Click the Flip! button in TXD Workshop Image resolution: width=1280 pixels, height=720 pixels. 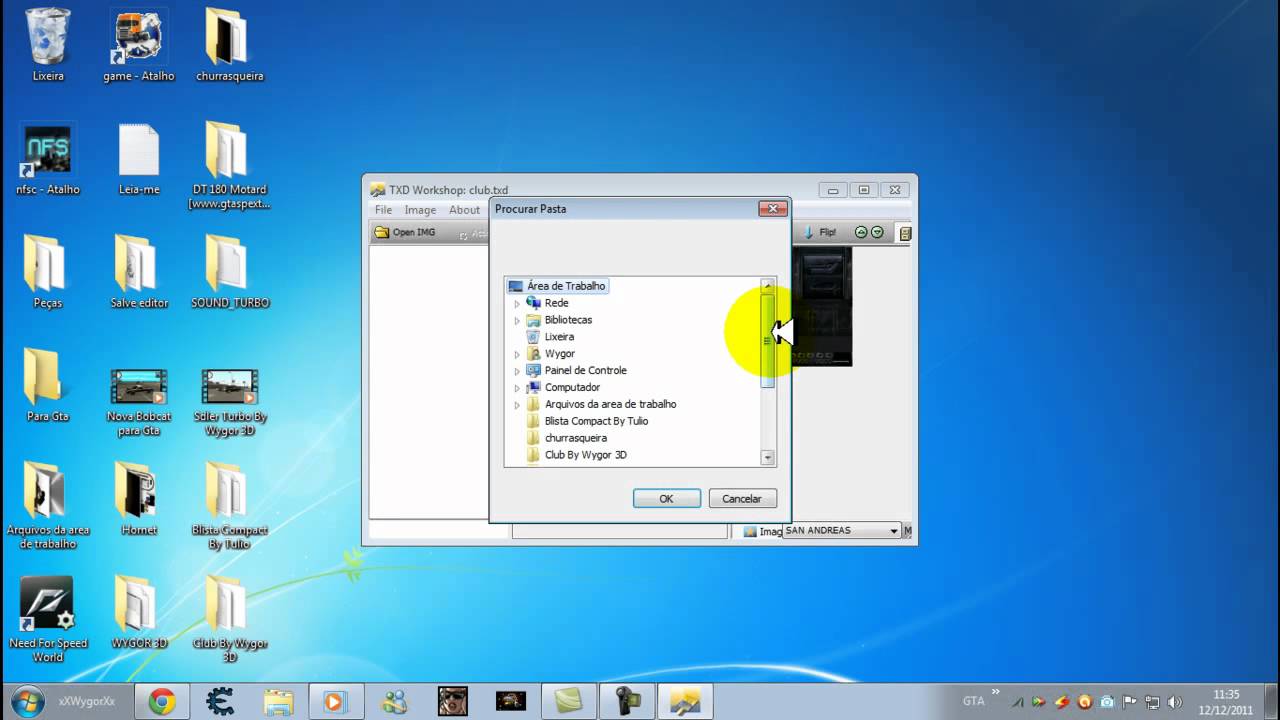coord(820,232)
